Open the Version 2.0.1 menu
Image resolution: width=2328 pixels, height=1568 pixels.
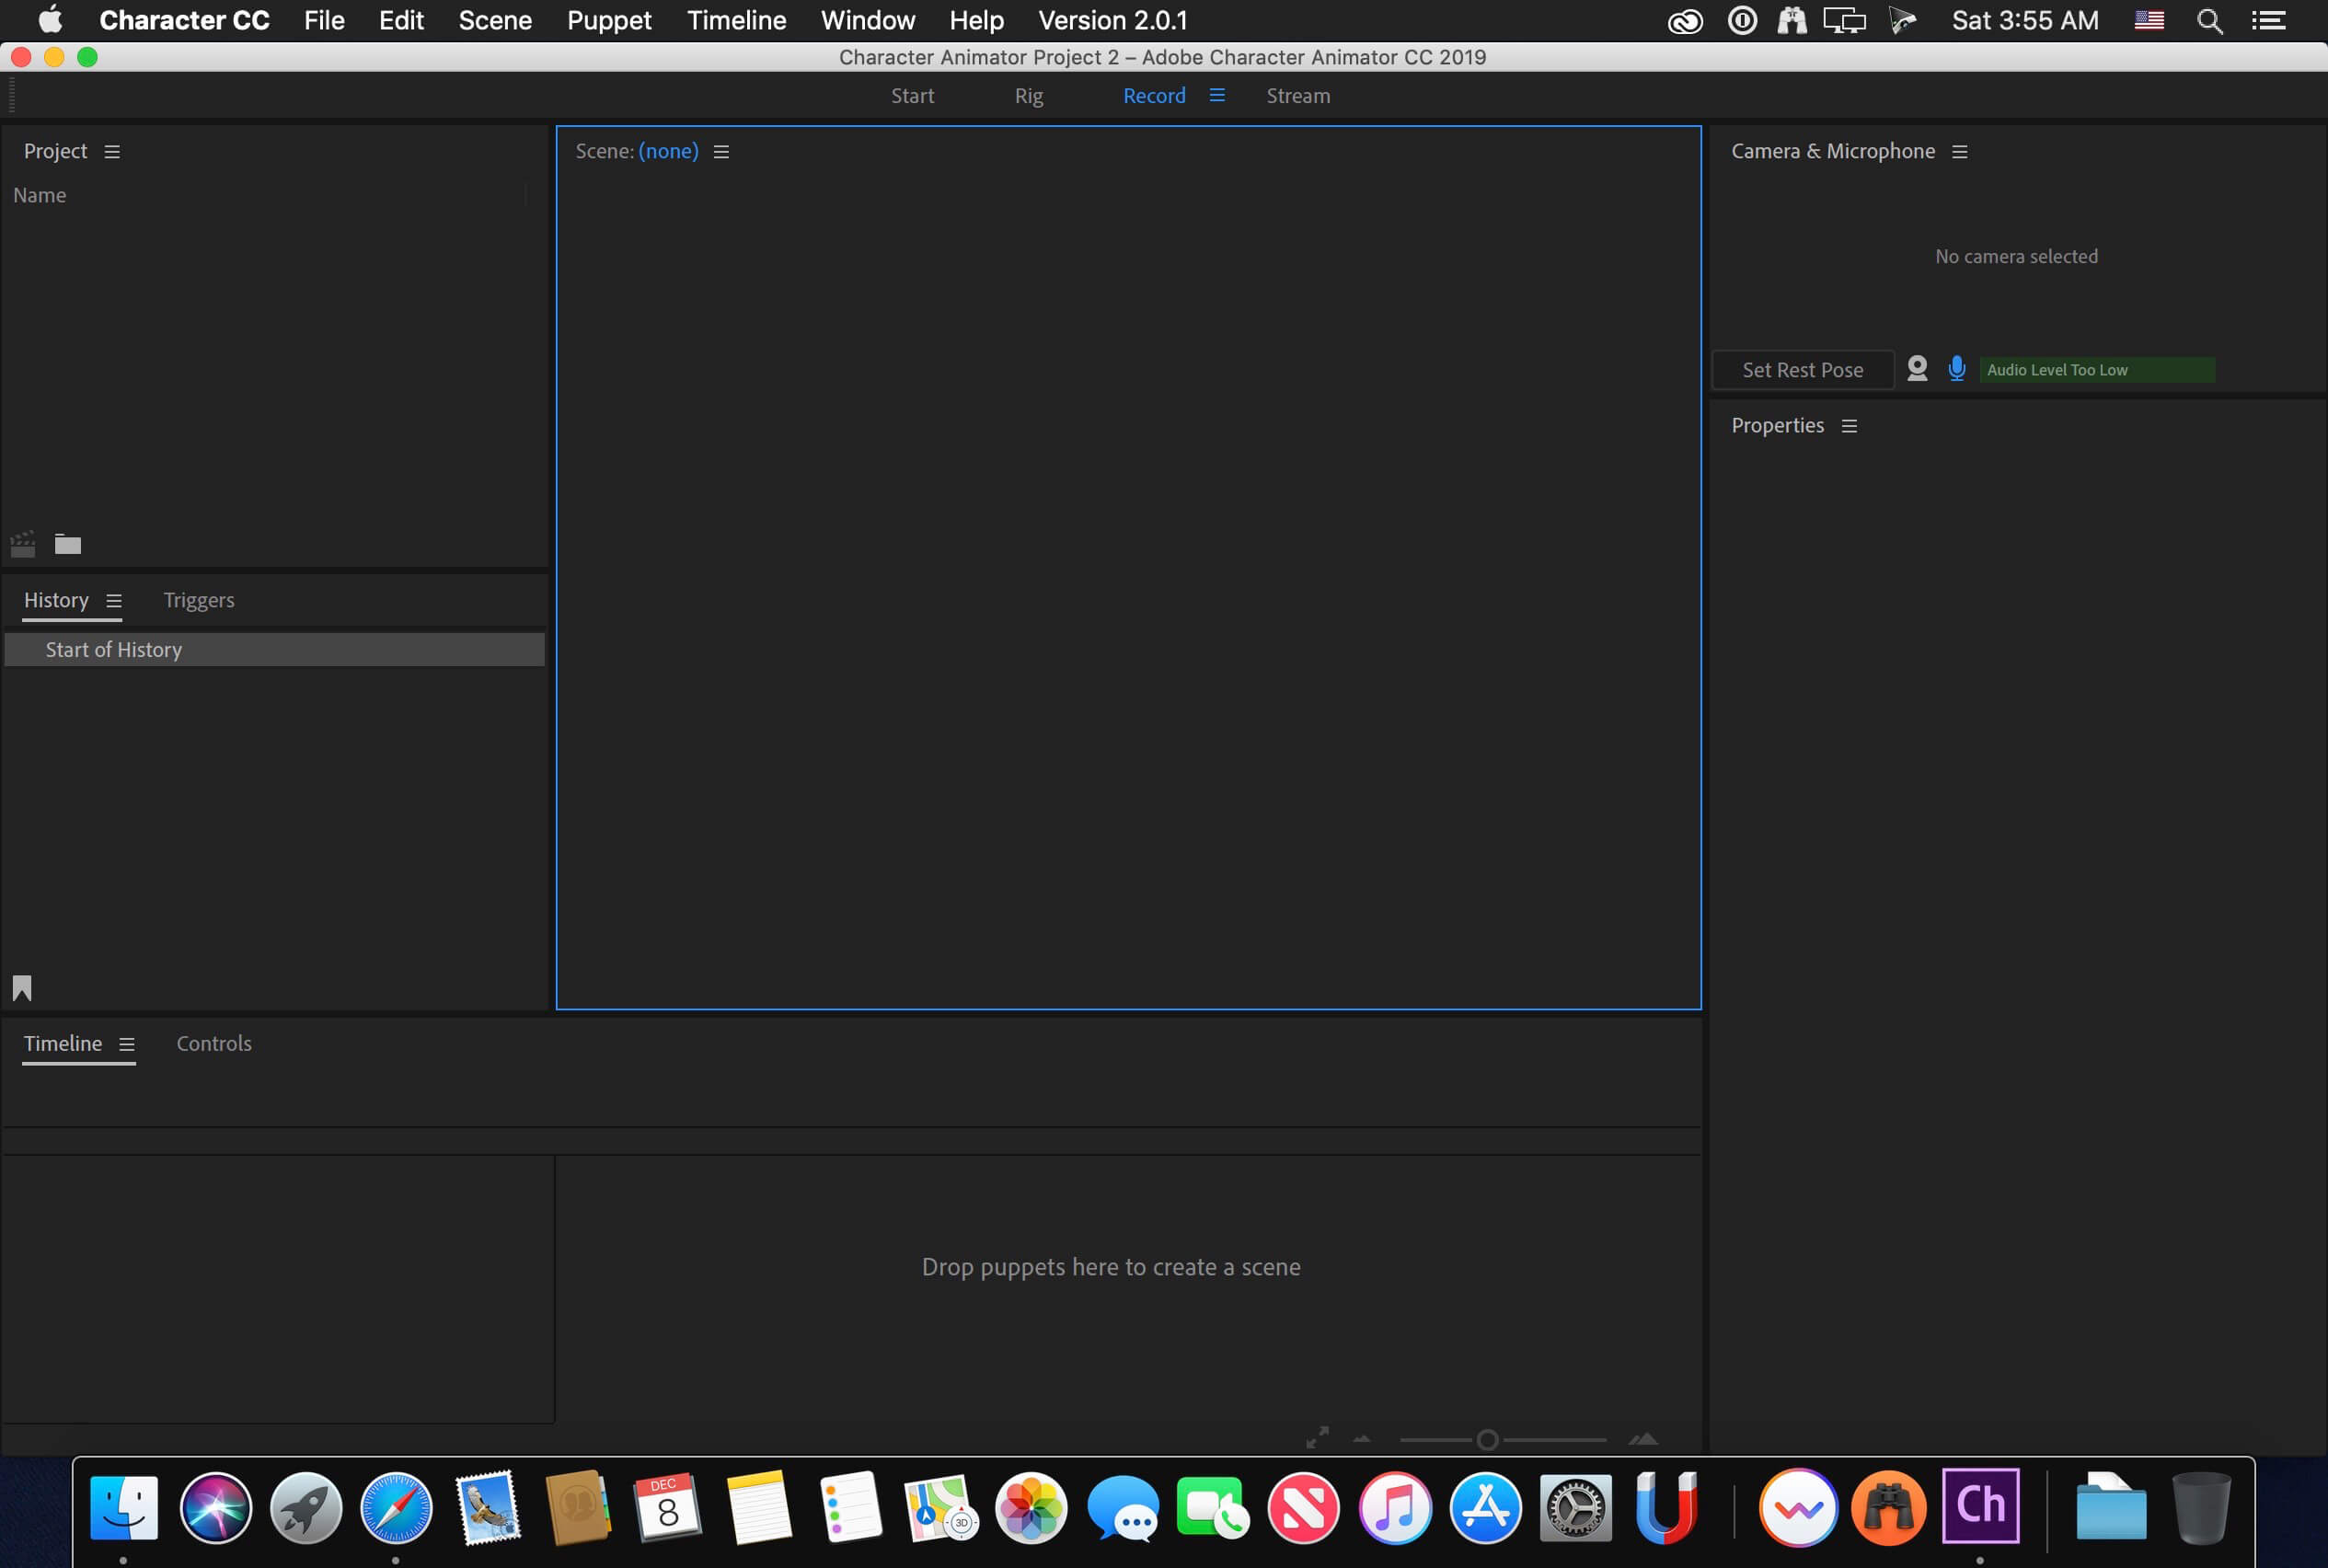pos(1112,21)
